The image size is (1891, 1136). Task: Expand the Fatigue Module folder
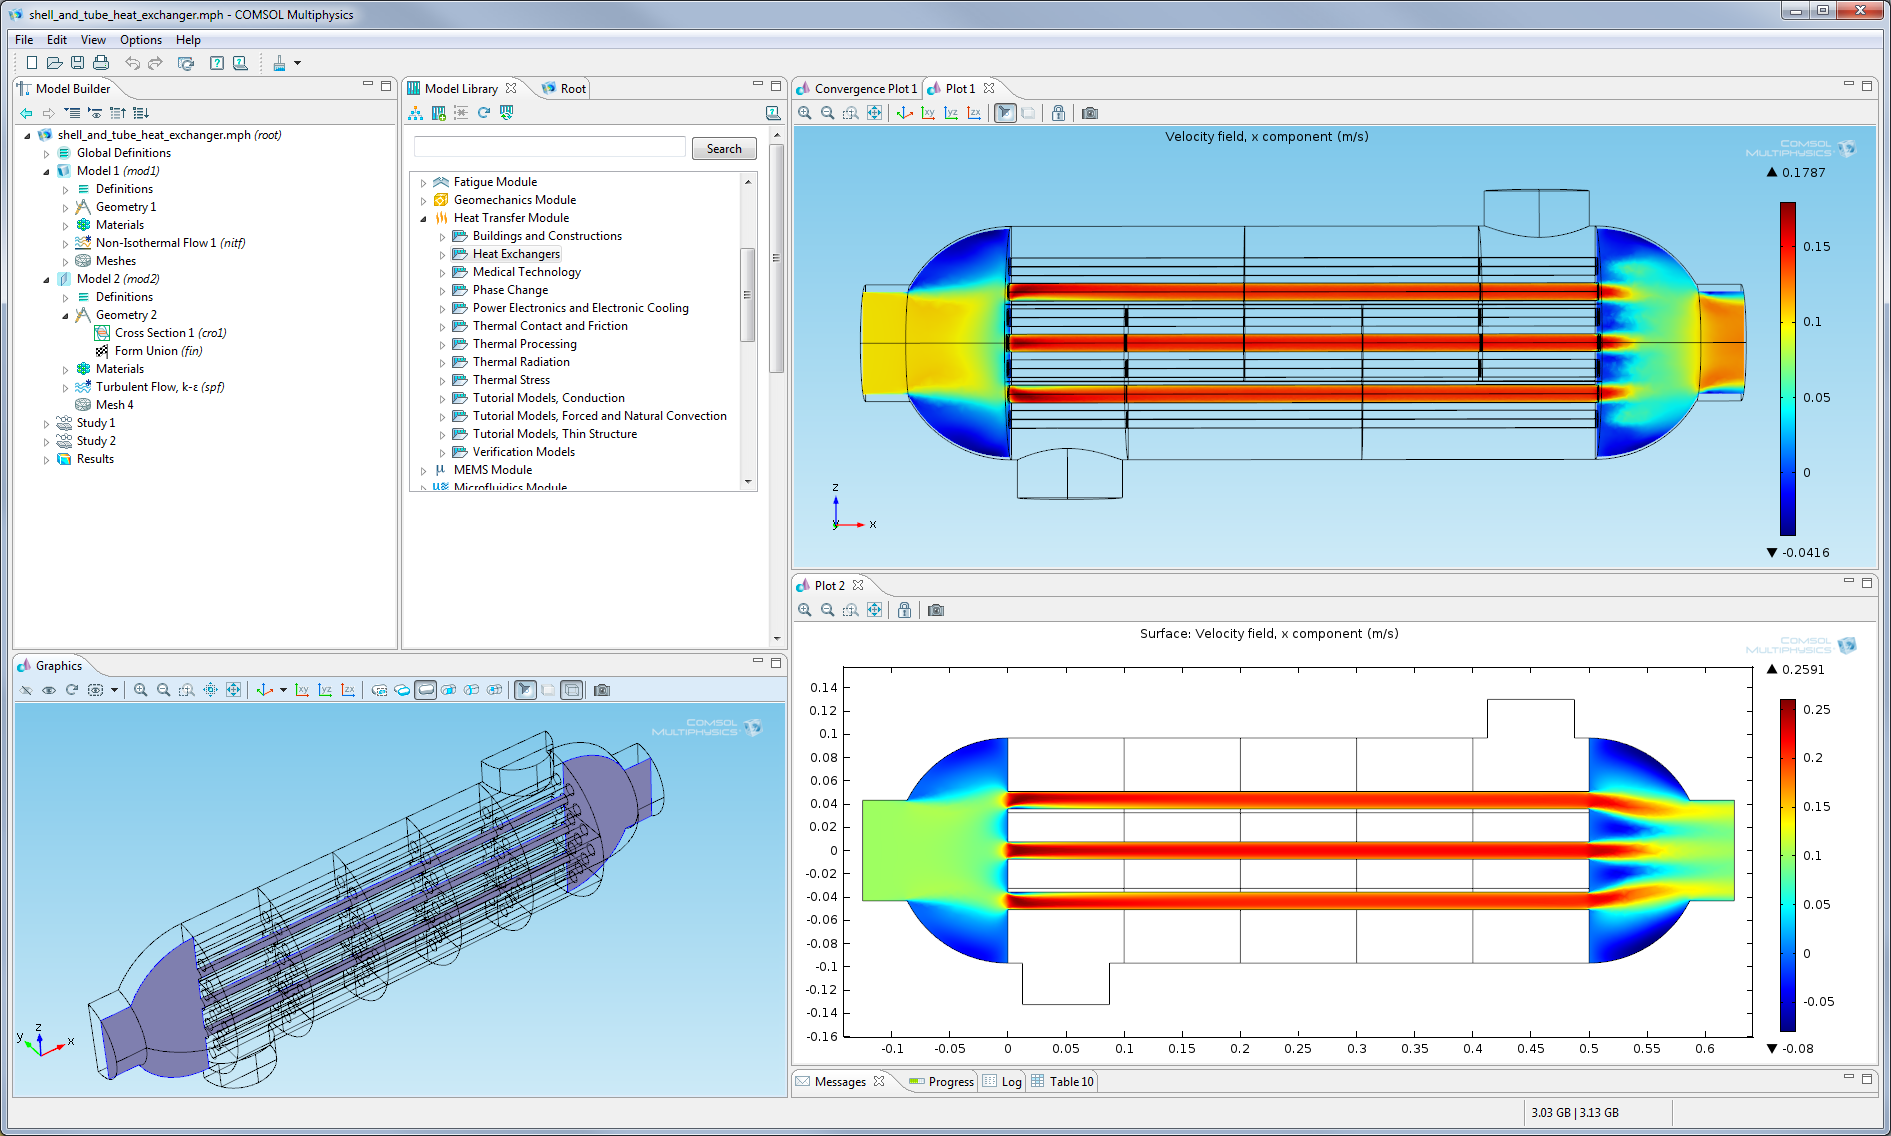coord(423,183)
